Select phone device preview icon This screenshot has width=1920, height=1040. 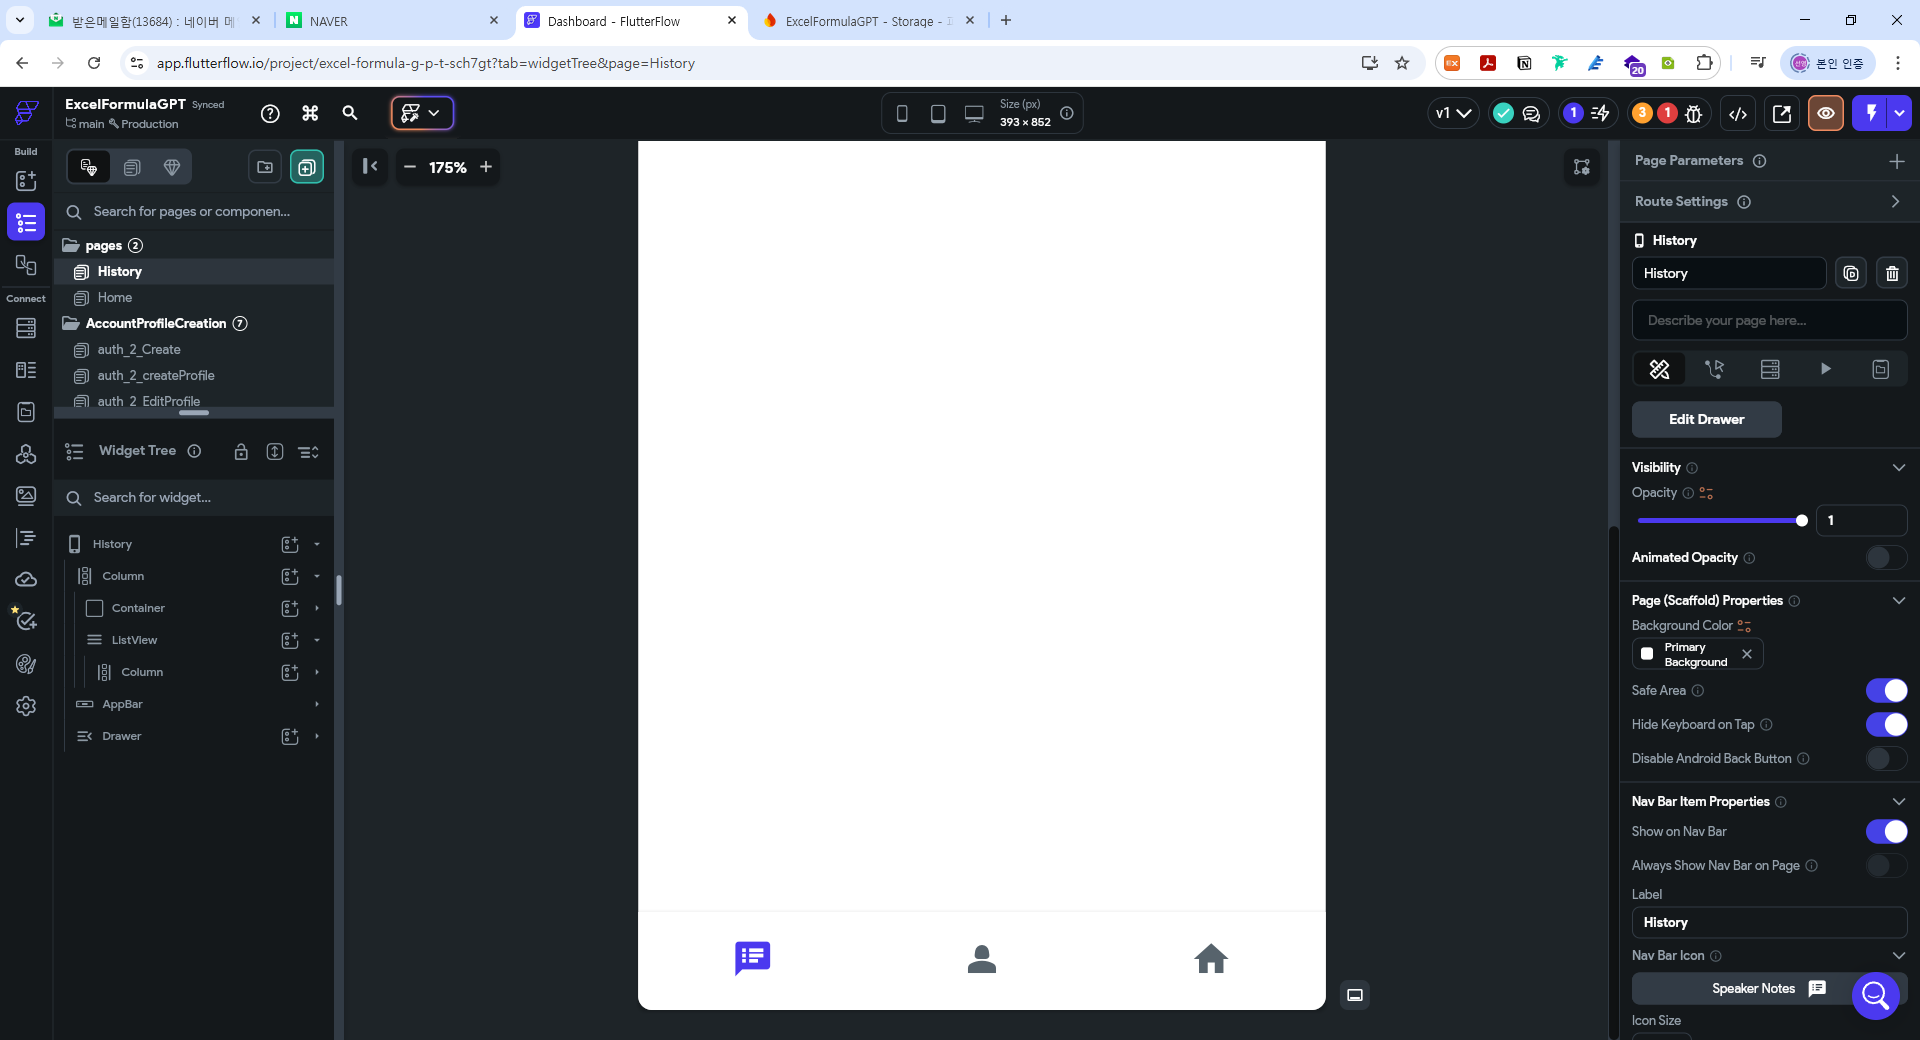click(902, 113)
